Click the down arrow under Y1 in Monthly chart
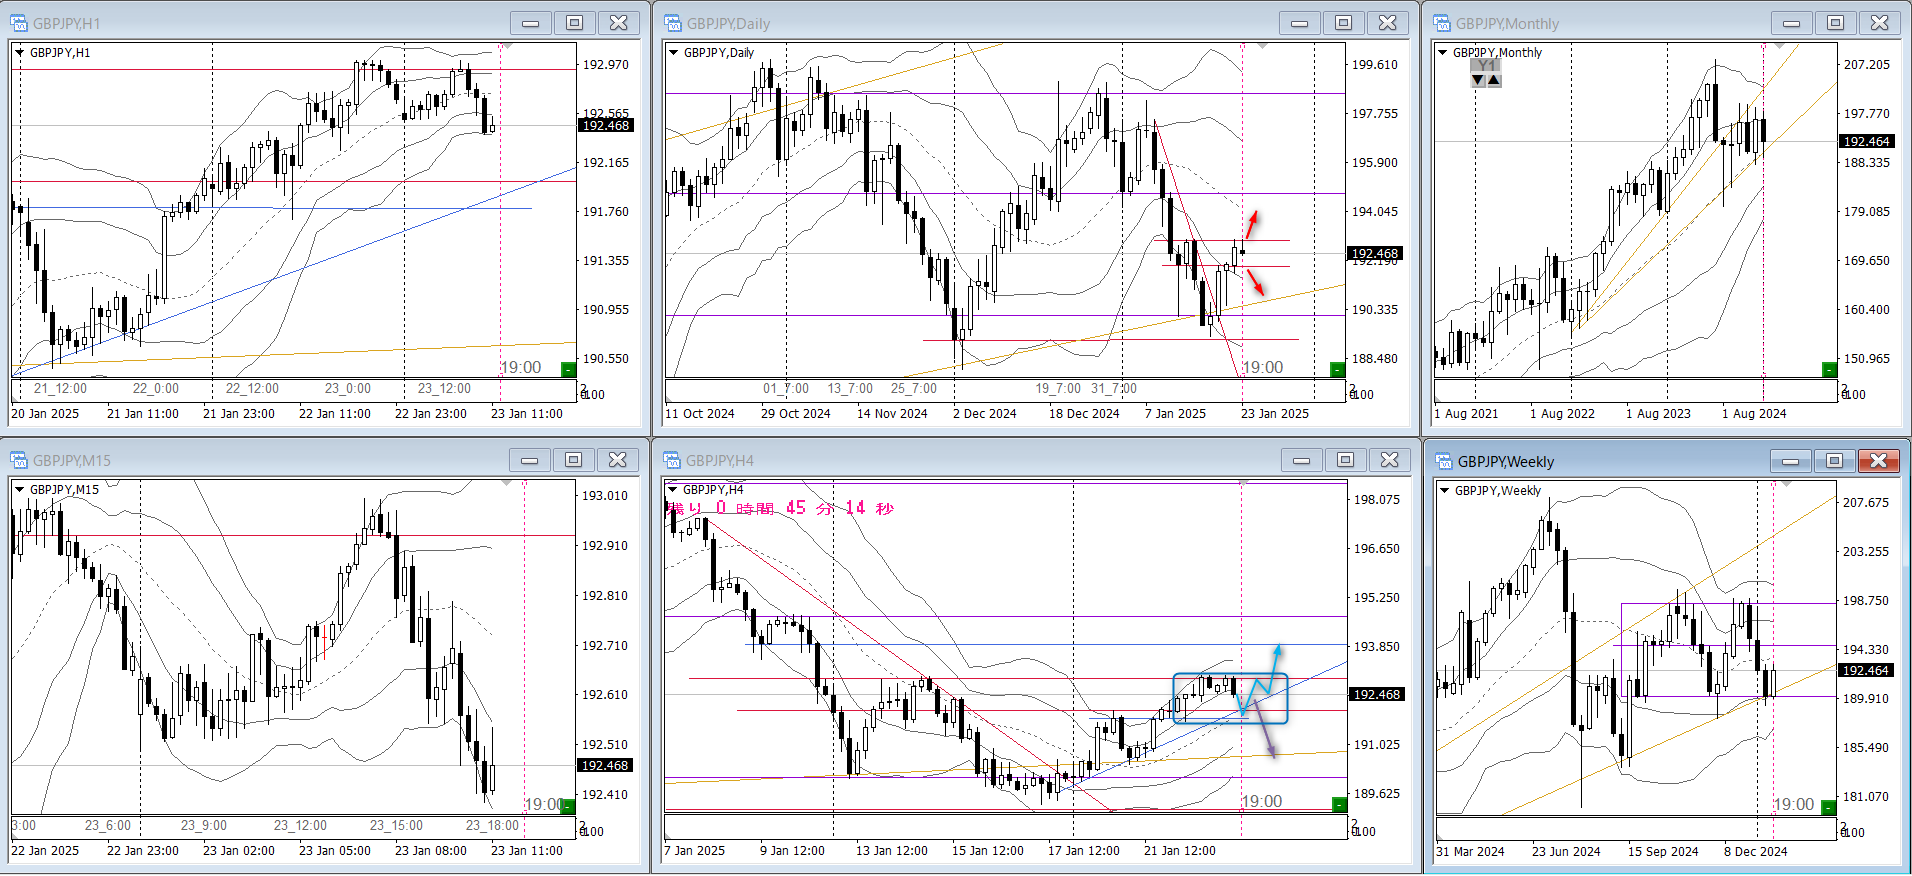1912x876 pixels. click(x=1478, y=80)
